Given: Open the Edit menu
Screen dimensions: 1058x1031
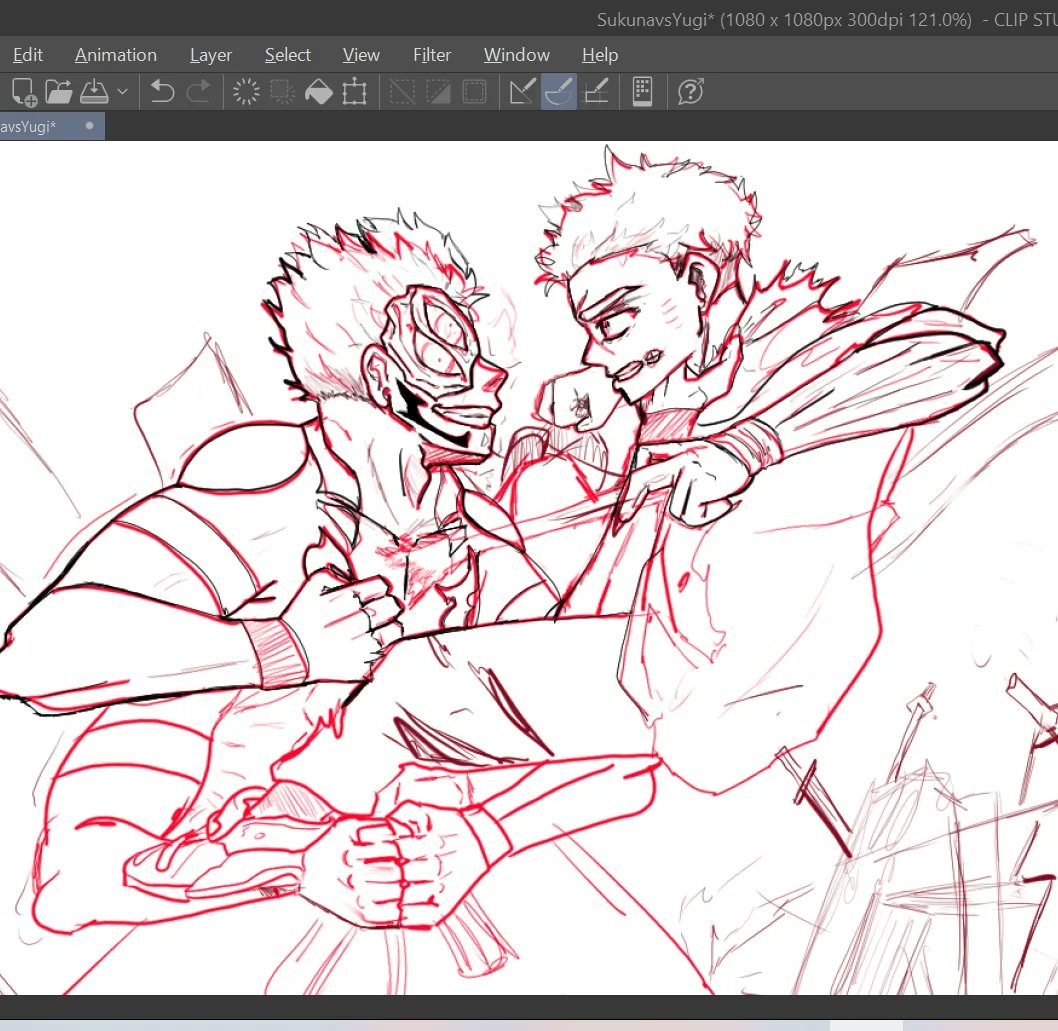Looking at the screenshot, I should click(x=28, y=55).
